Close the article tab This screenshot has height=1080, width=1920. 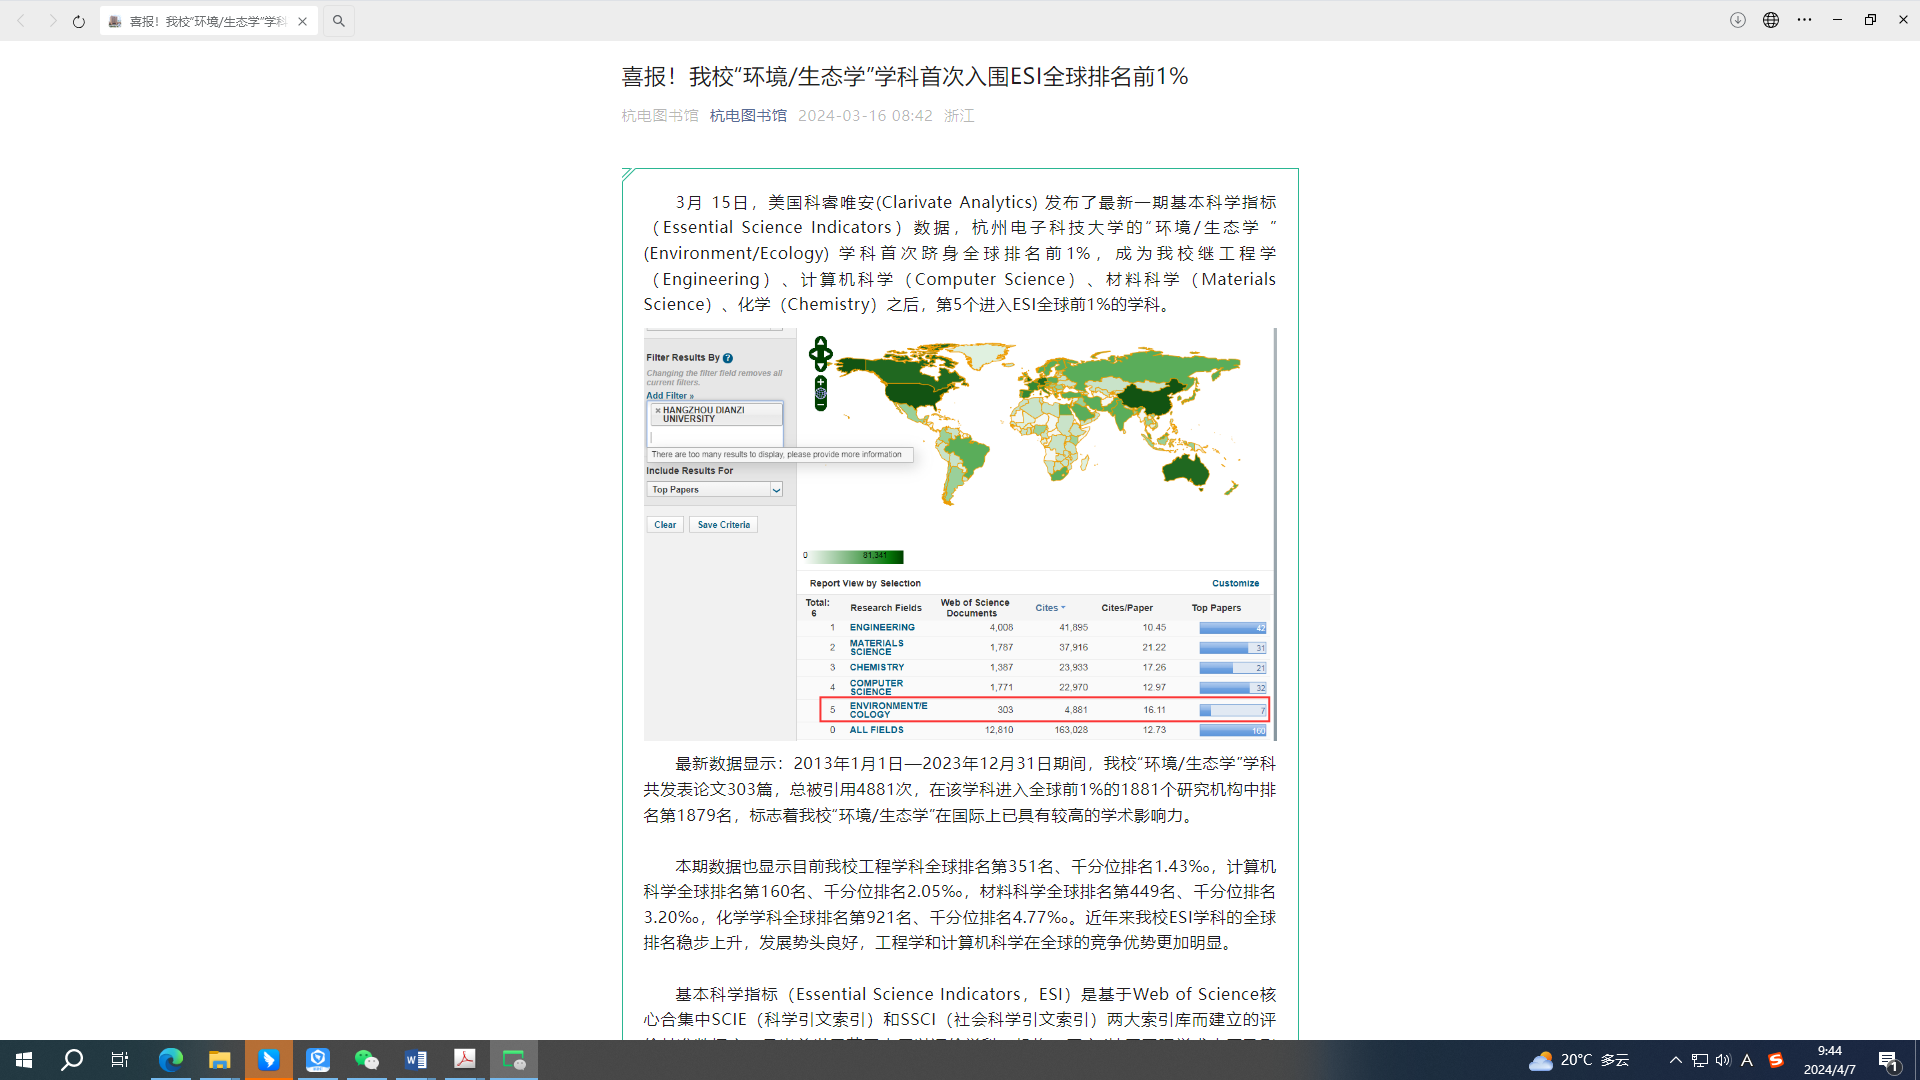tap(302, 21)
